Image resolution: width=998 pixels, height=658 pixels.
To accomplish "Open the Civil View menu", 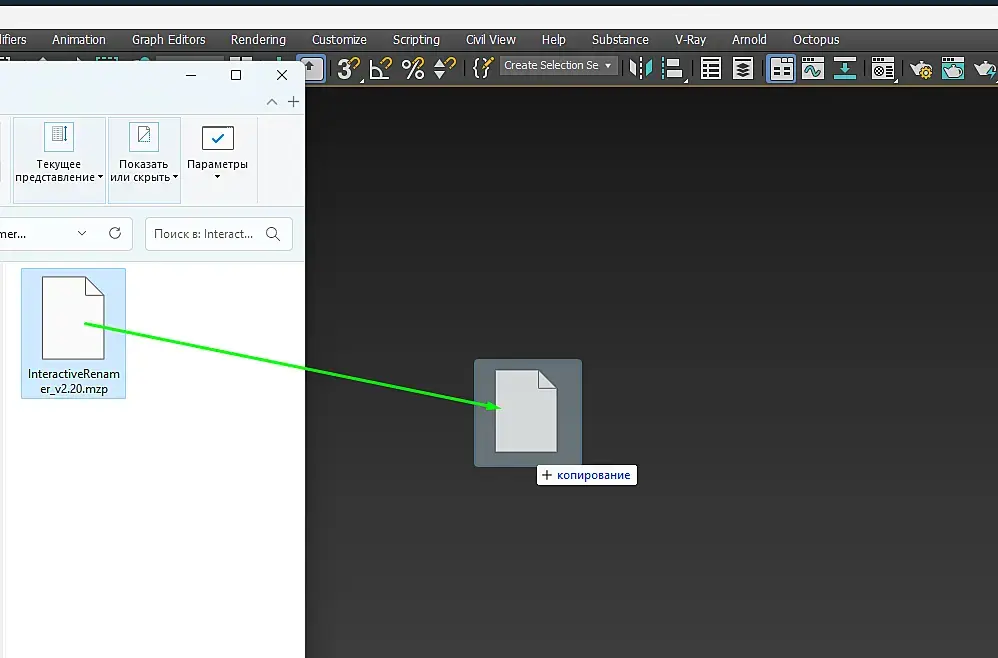I will 491,39.
